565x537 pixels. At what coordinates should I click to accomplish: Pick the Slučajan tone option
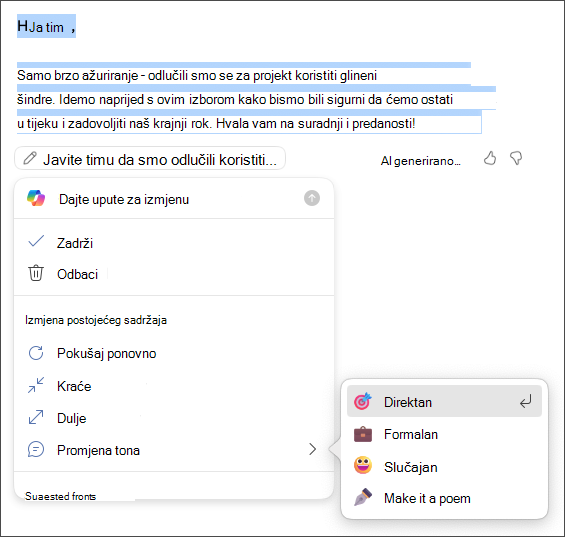(x=444, y=467)
